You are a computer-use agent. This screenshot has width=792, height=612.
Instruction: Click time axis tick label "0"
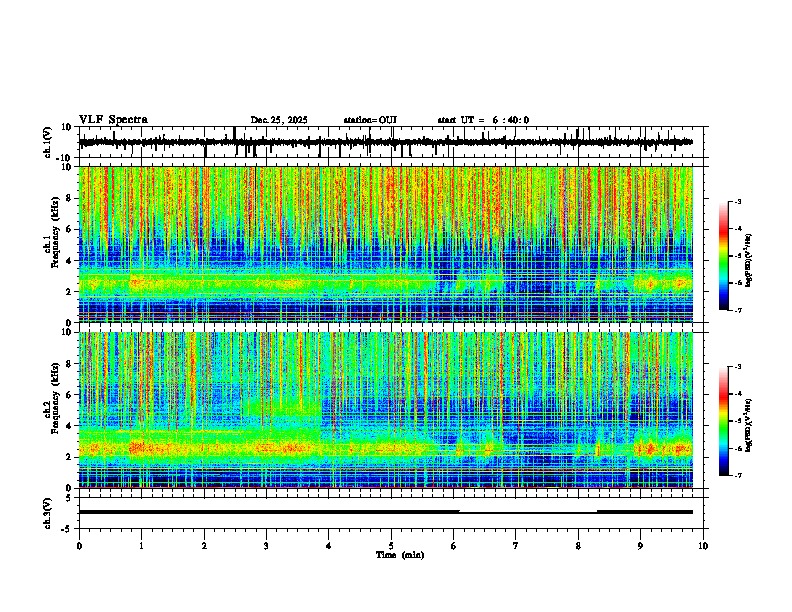[79, 546]
